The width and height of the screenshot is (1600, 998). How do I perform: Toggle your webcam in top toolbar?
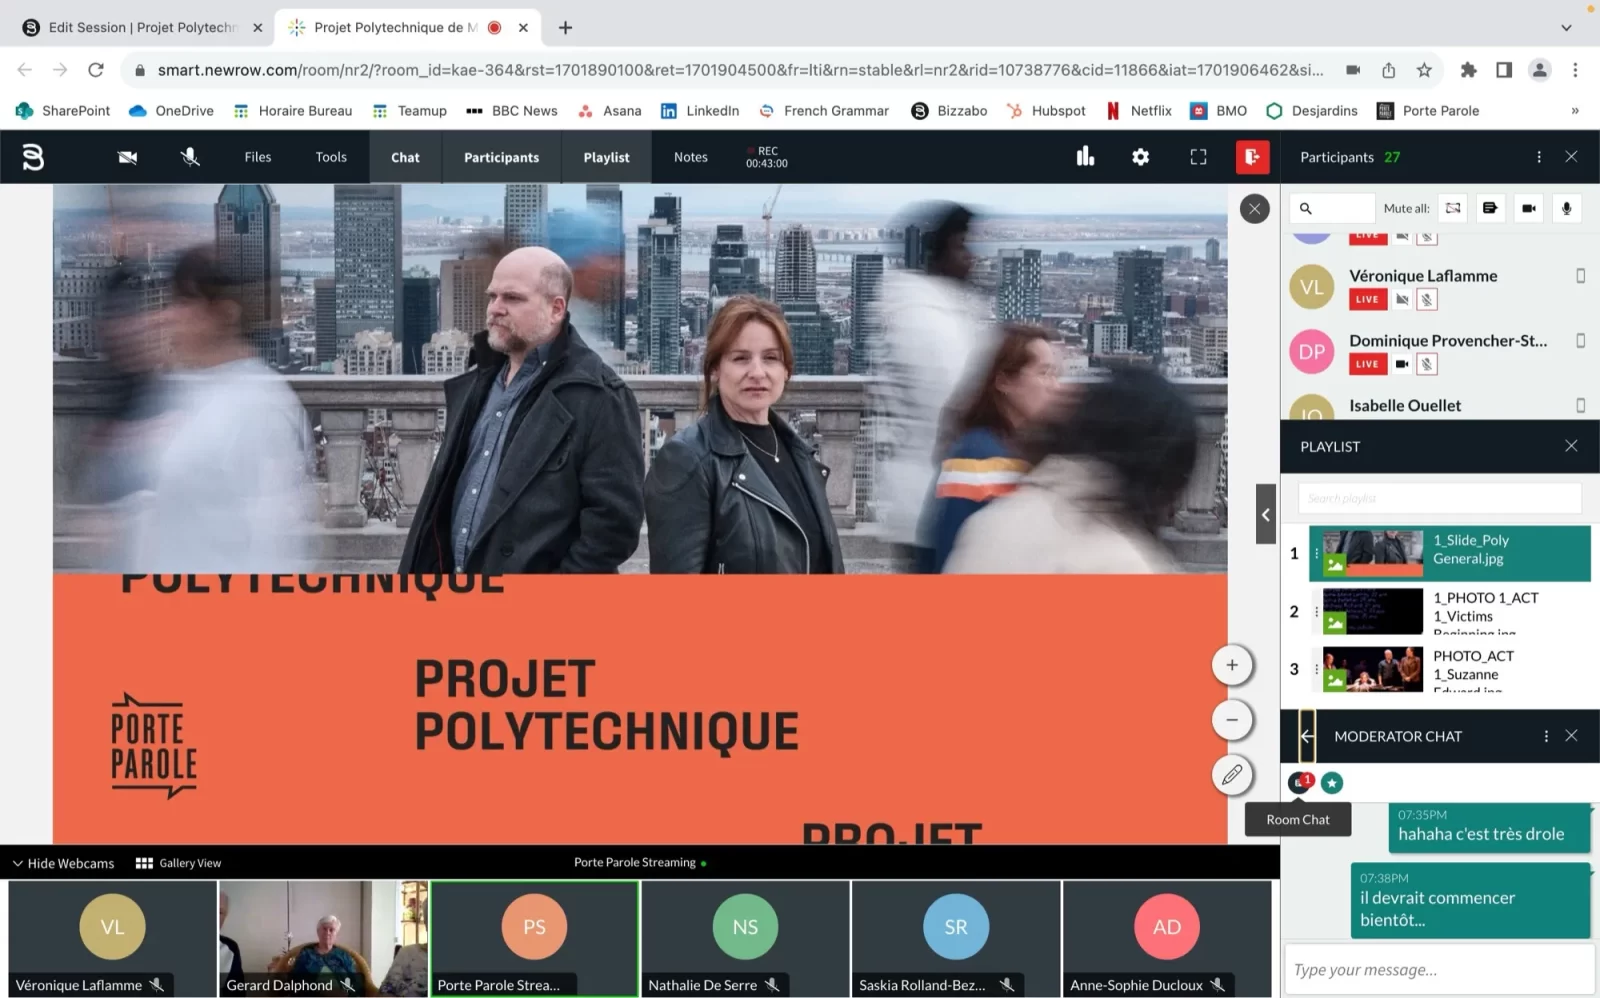127,157
